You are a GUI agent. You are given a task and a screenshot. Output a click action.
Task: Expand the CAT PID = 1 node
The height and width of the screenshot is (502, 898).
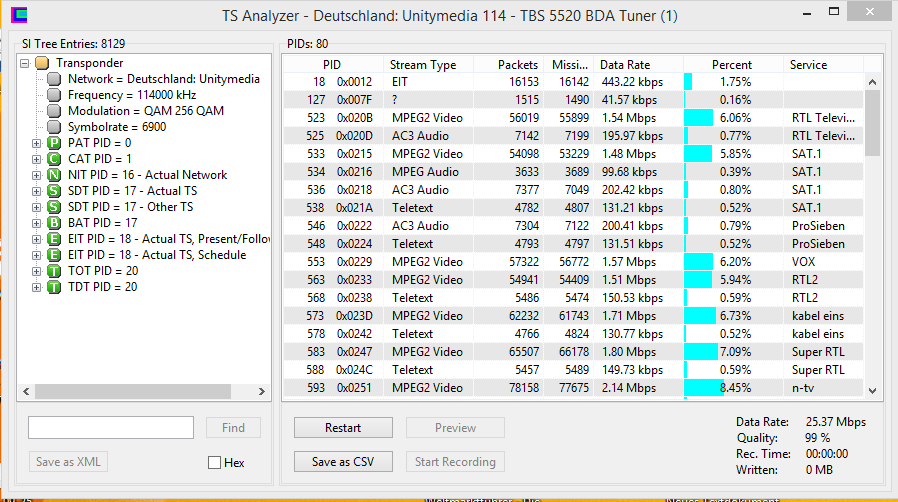(37, 159)
